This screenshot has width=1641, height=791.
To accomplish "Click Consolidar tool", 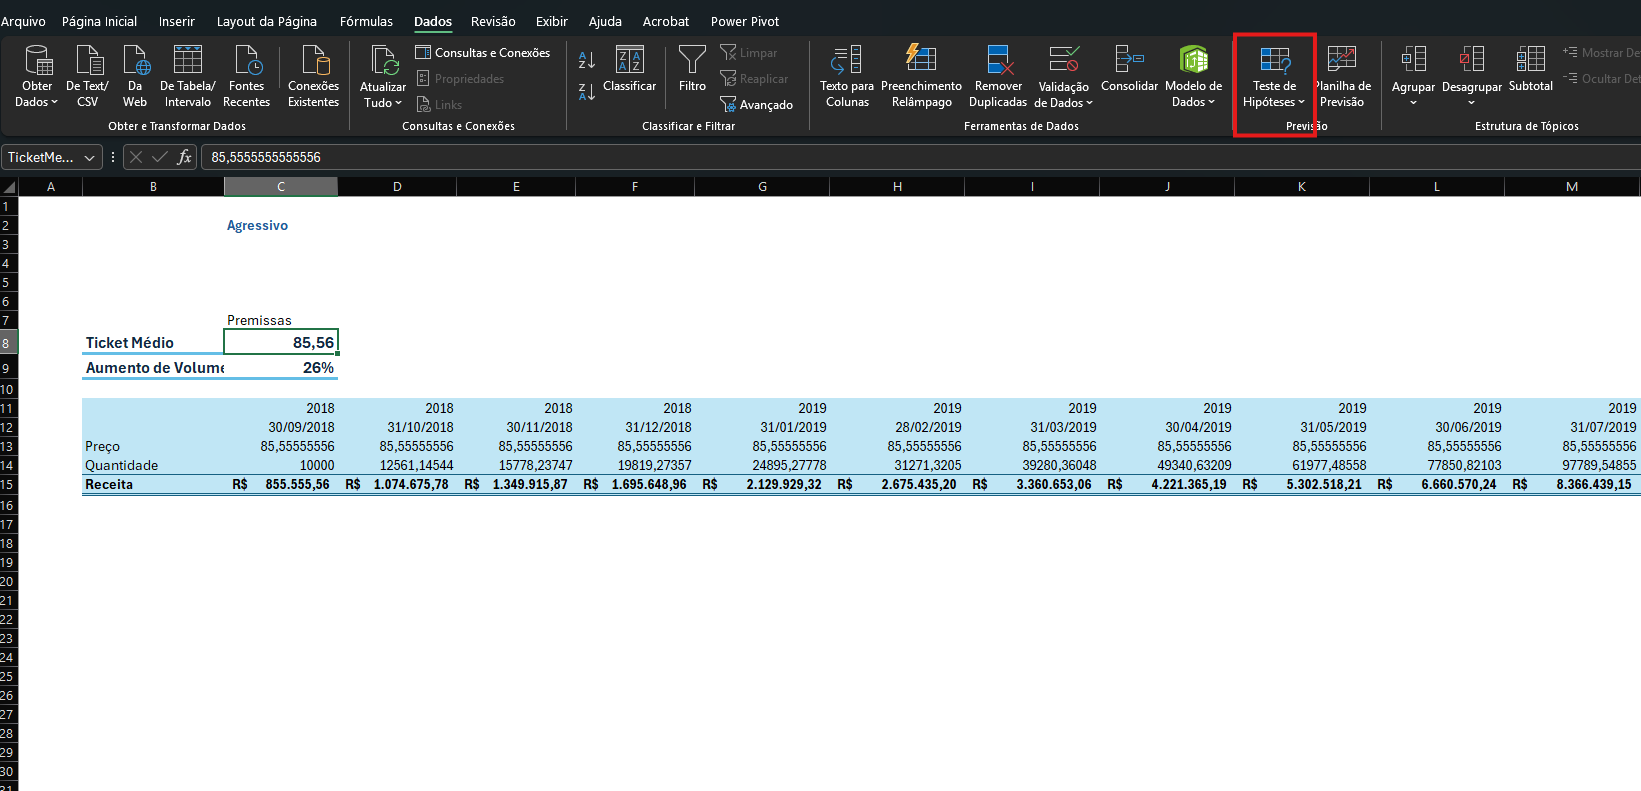I will [x=1130, y=68].
